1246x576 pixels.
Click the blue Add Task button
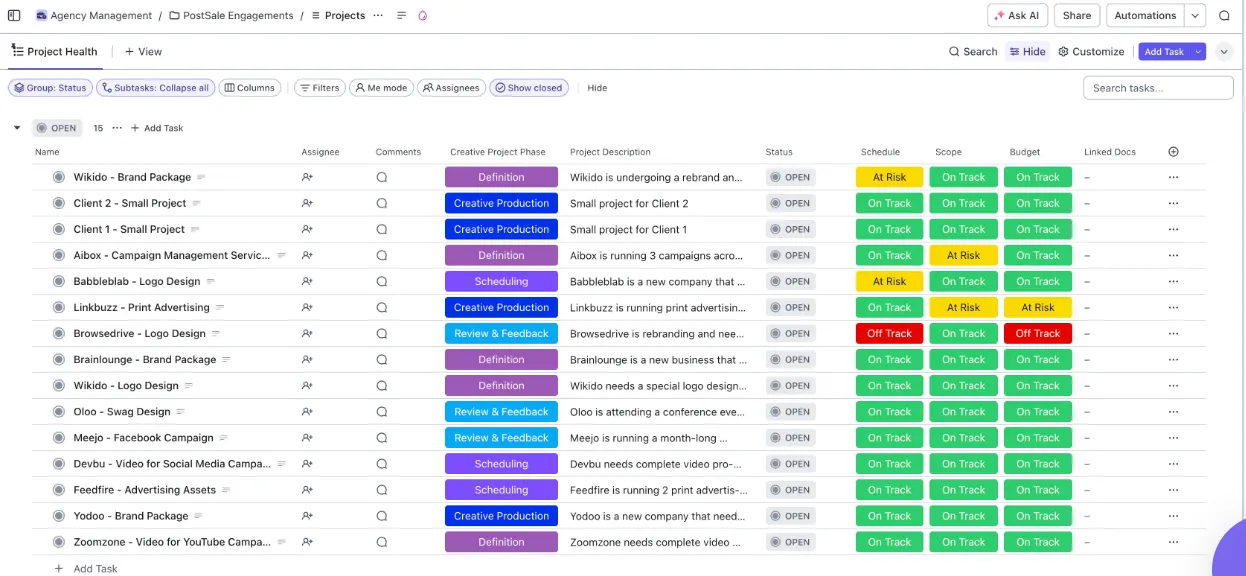point(1164,51)
